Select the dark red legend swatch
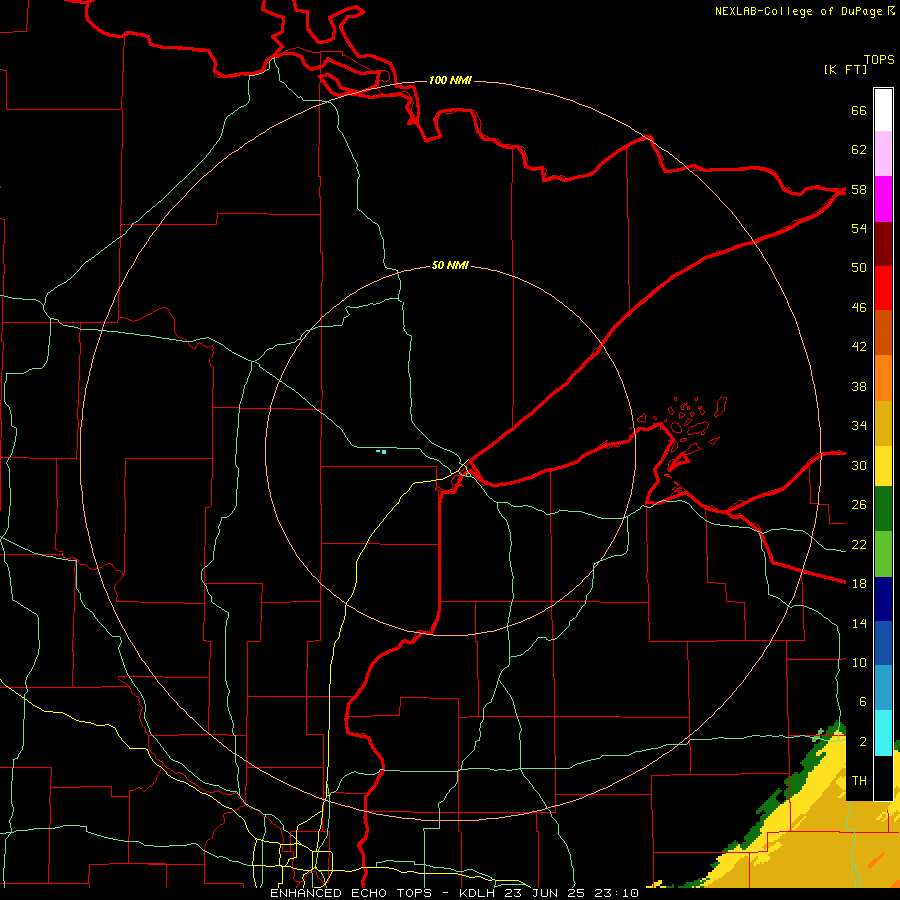Viewport: 900px width, 900px height. click(x=883, y=244)
